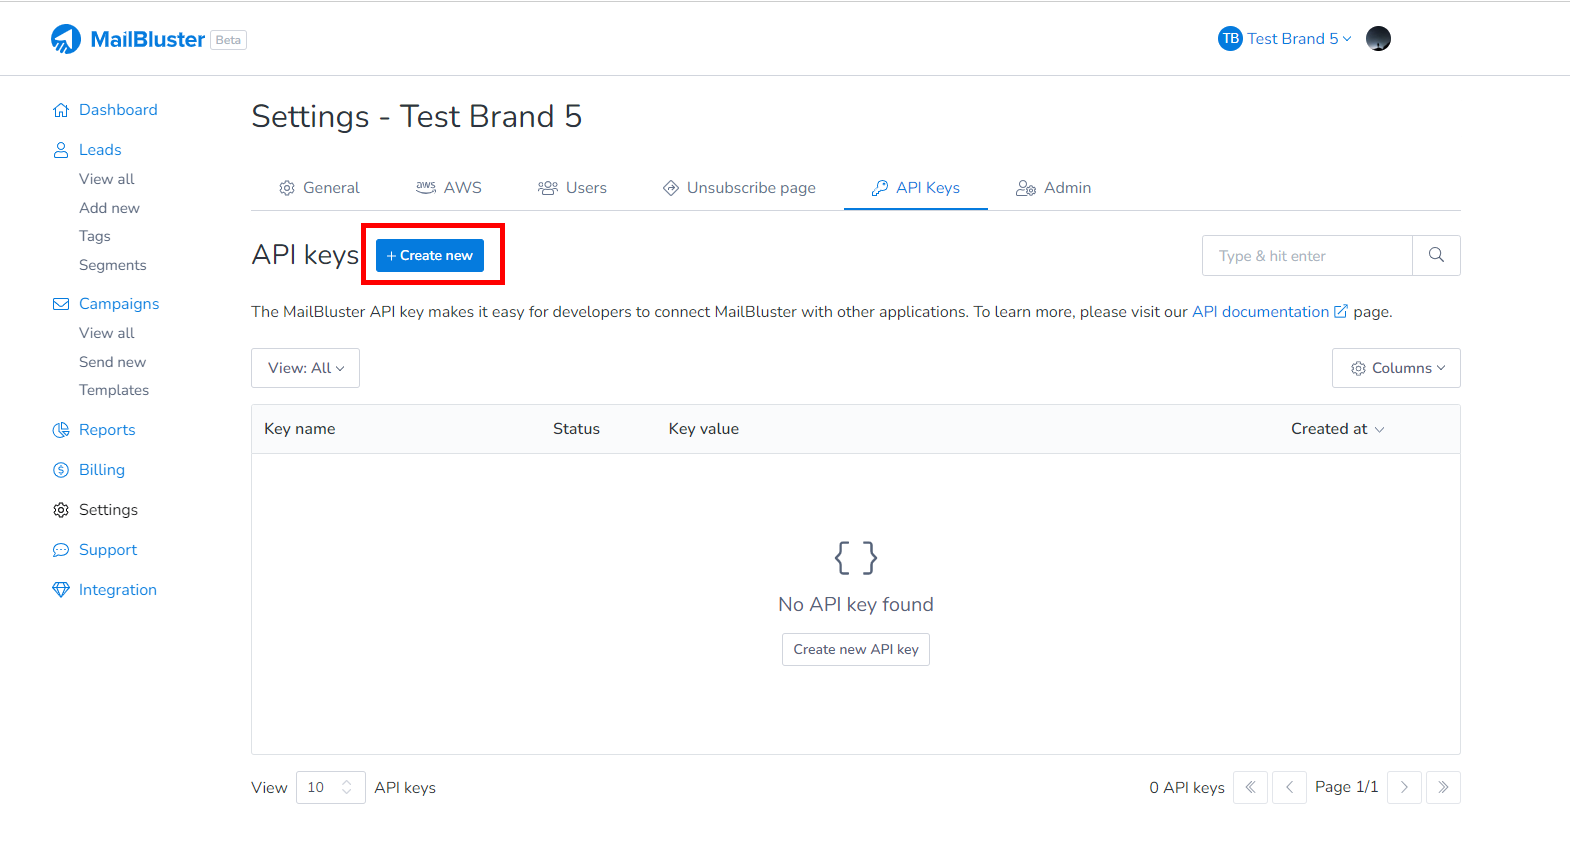Open Support in the sidebar

[x=108, y=550]
